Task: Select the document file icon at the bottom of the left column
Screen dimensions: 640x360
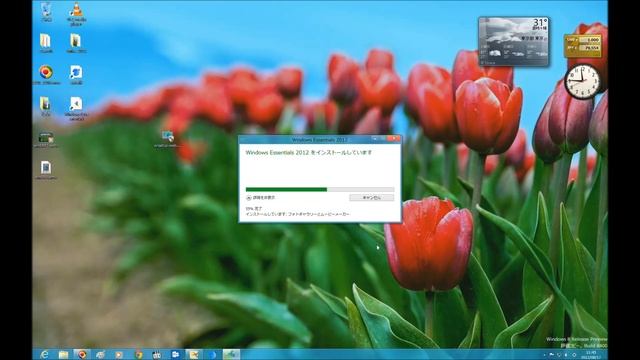Action: point(46,169)
